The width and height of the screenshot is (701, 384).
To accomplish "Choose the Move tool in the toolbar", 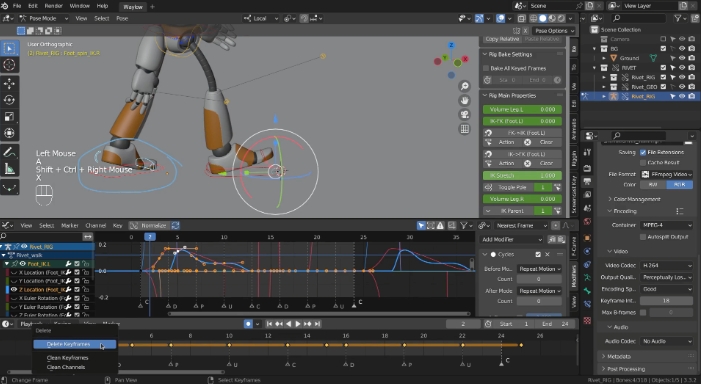I will (9, 84).
